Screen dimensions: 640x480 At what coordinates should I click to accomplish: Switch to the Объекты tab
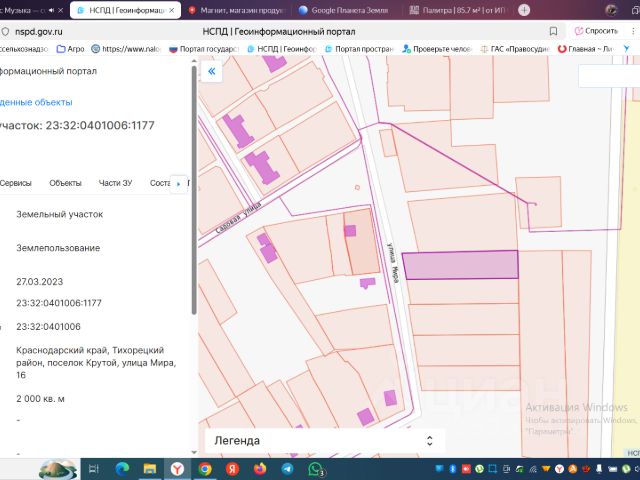click(65, 183)
